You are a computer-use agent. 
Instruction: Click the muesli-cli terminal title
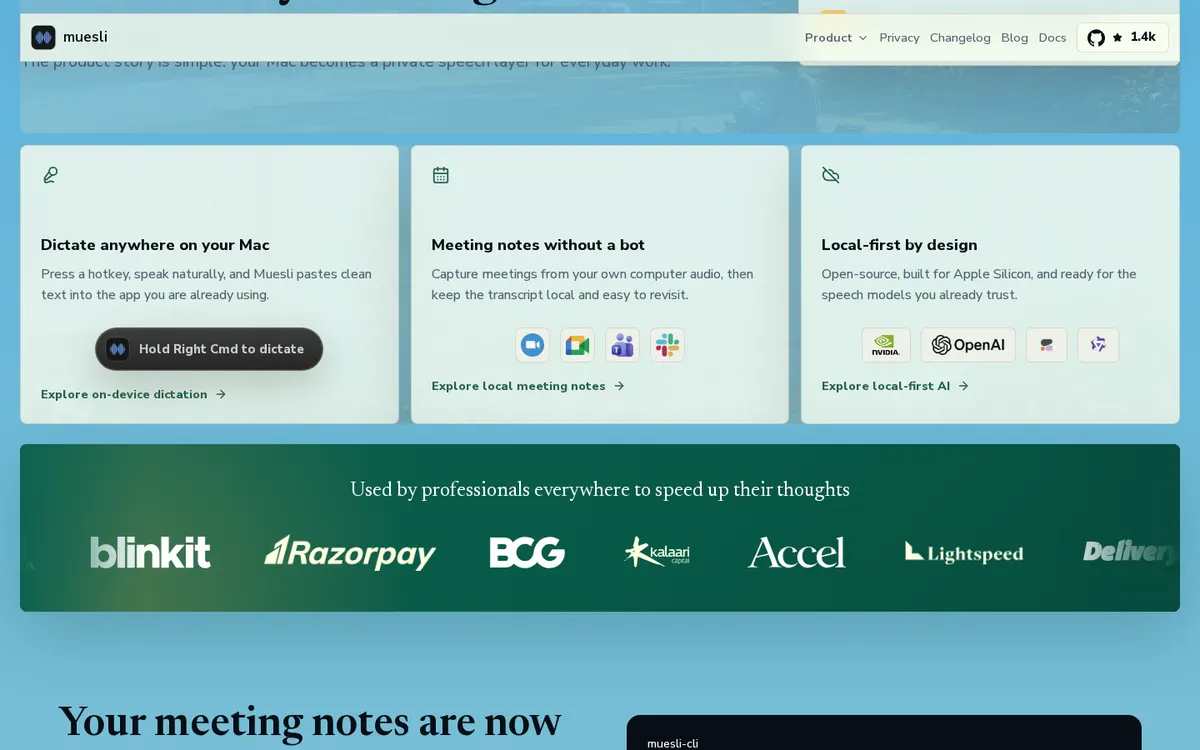(x=672, y=743)
